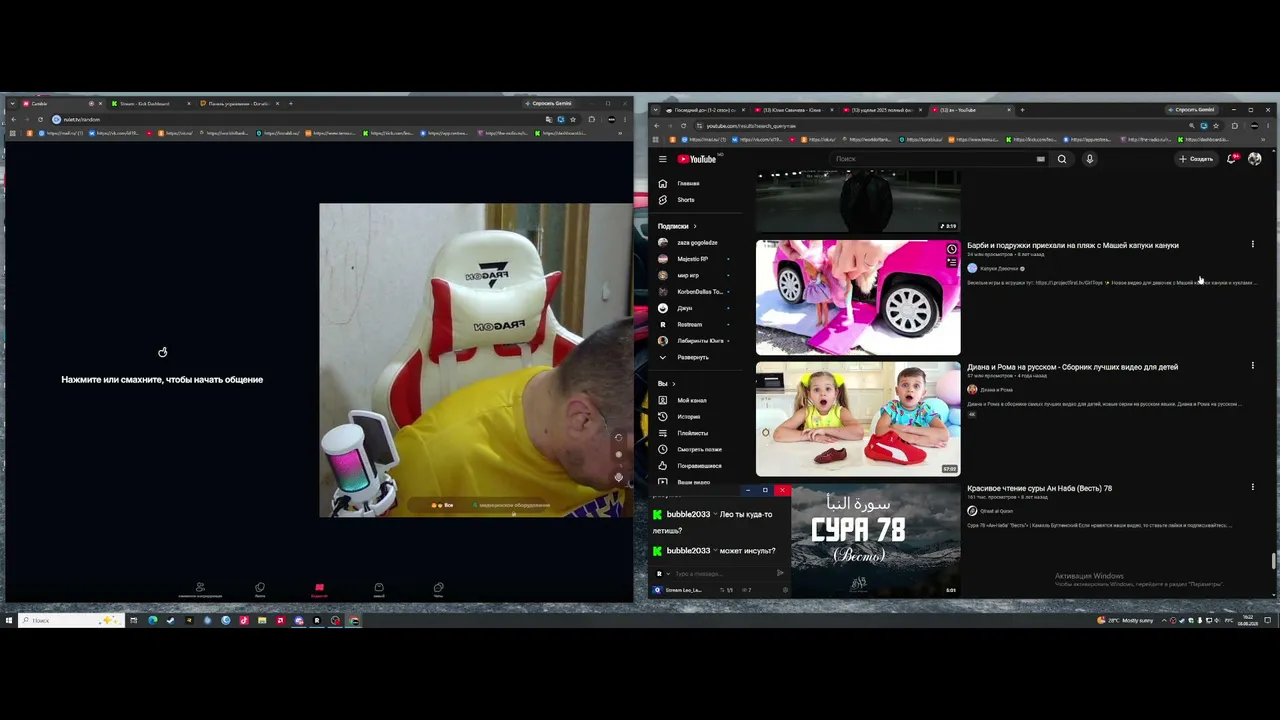Open a new tab in the YouTube browser window
1280x720 pixels.
[x=1022, y=110]
